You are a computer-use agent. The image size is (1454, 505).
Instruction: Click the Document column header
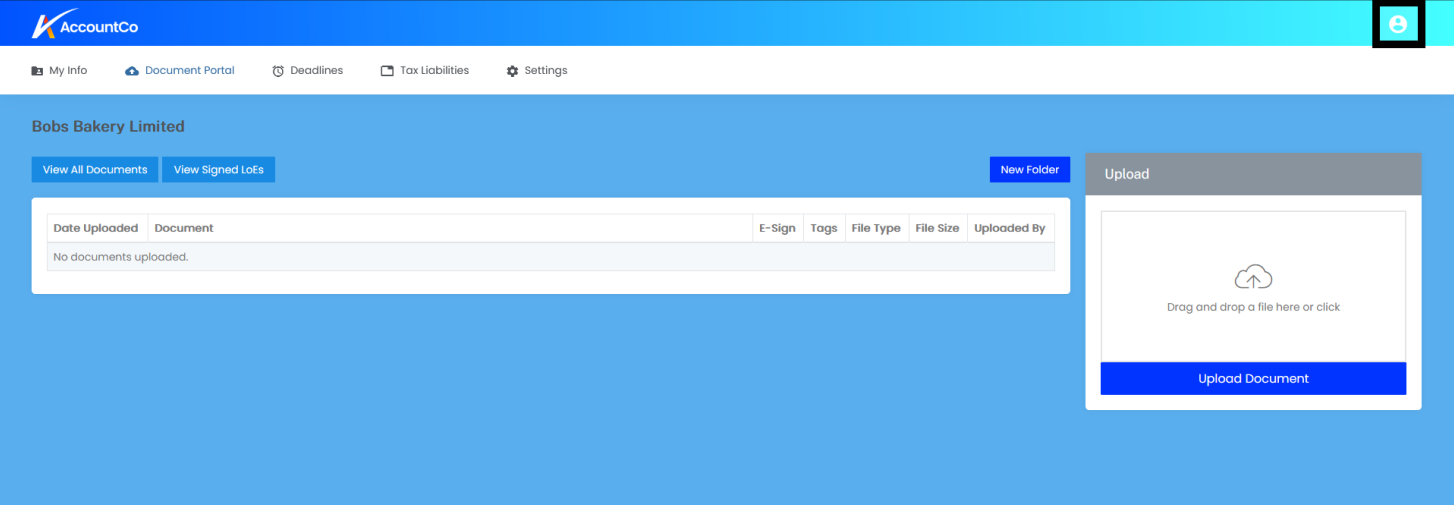[450, 228]
